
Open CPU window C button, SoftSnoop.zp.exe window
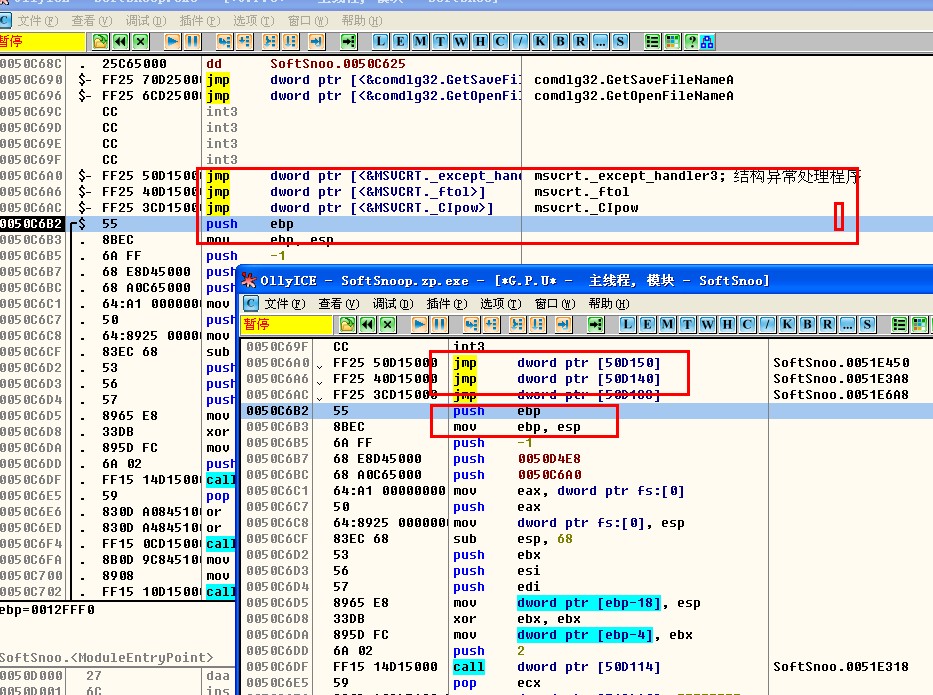[748, 324]
